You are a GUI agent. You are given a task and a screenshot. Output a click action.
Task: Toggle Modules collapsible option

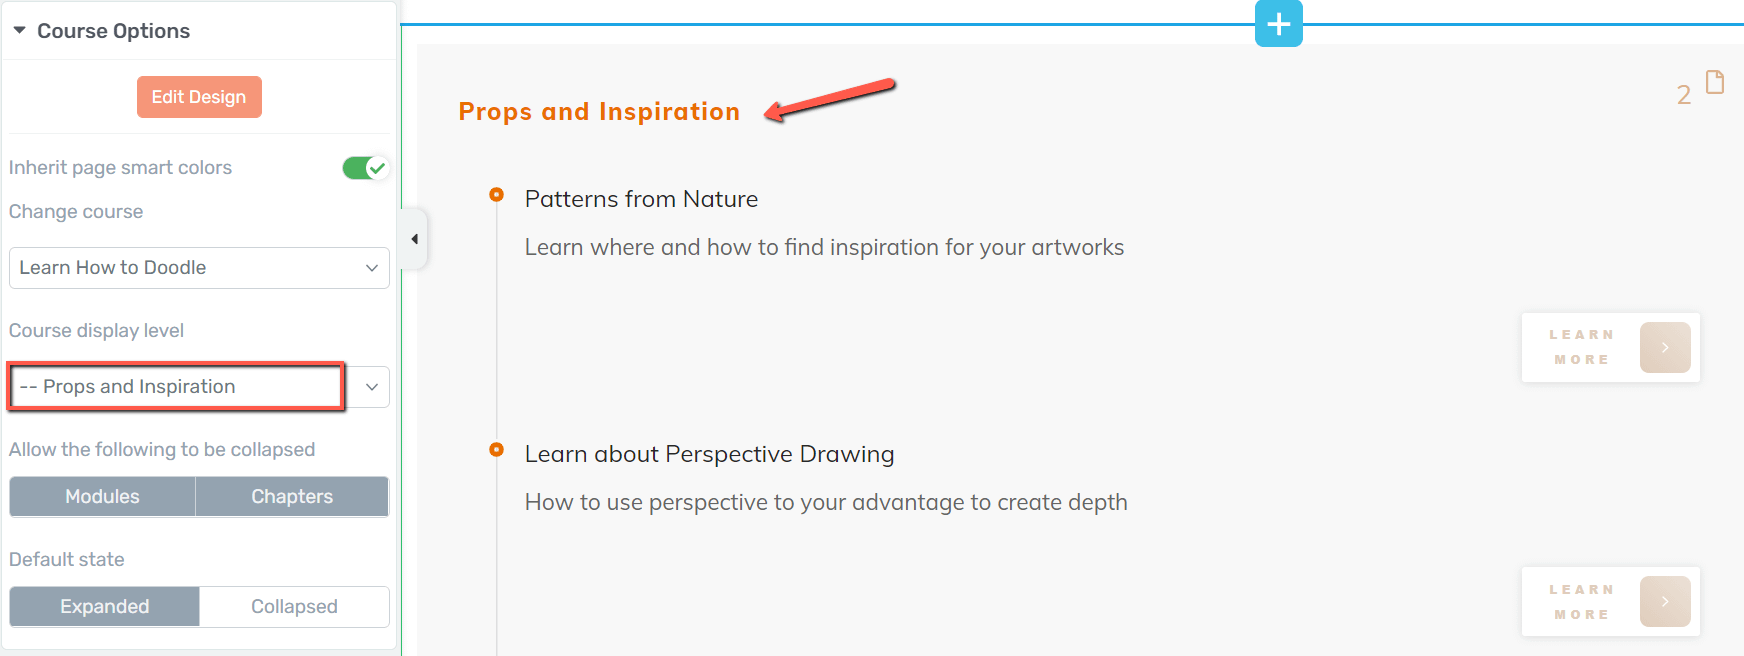tap(102, 497)
